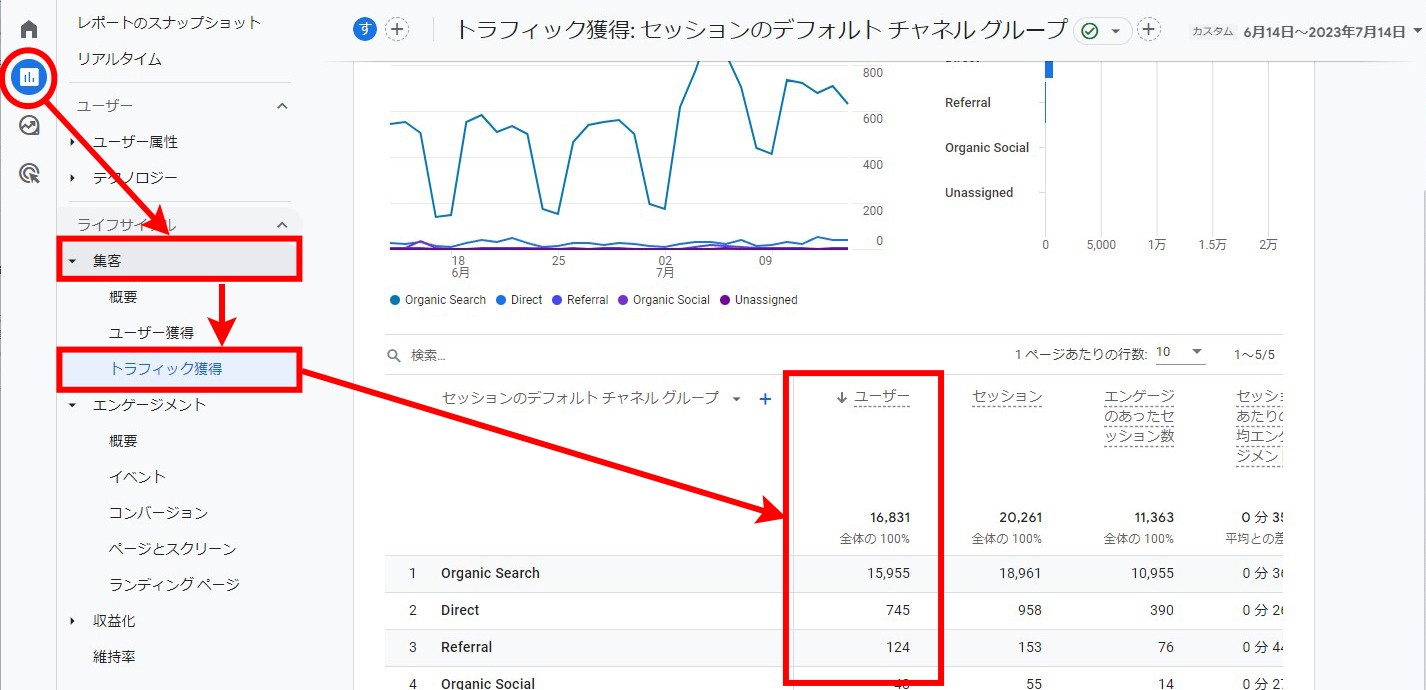Select トラフィック獲得 report
The width and height of the screenshot is (1426, 690).
pyautogui.click(x=166, y=369)
